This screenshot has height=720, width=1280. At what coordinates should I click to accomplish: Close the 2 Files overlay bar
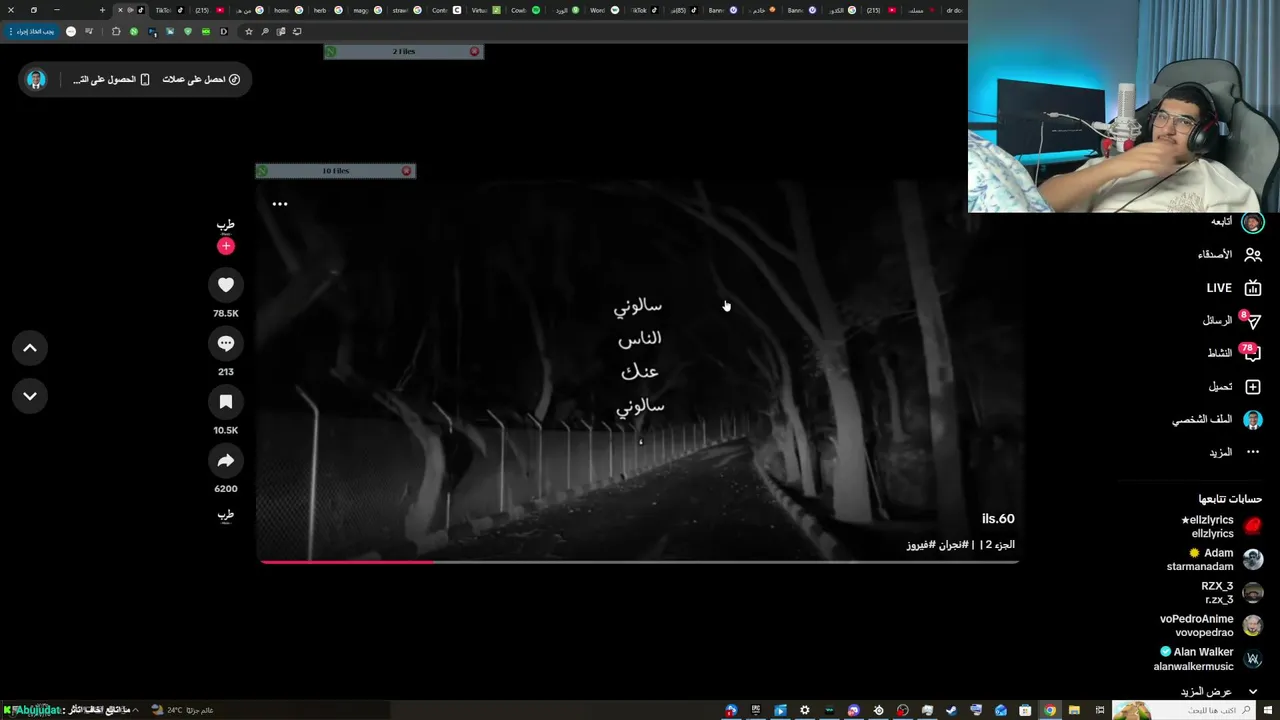pos(474,51)
